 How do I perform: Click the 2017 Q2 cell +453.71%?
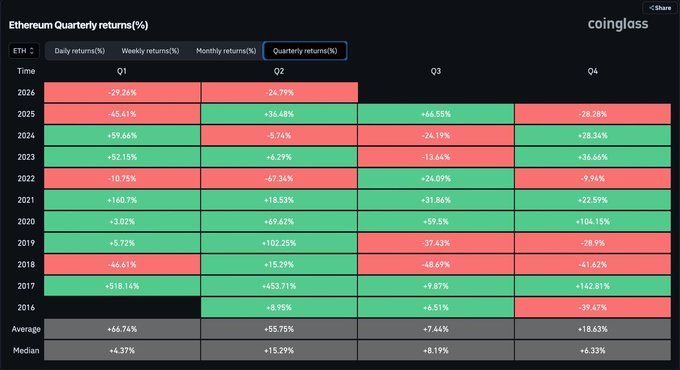coord(279,286)
